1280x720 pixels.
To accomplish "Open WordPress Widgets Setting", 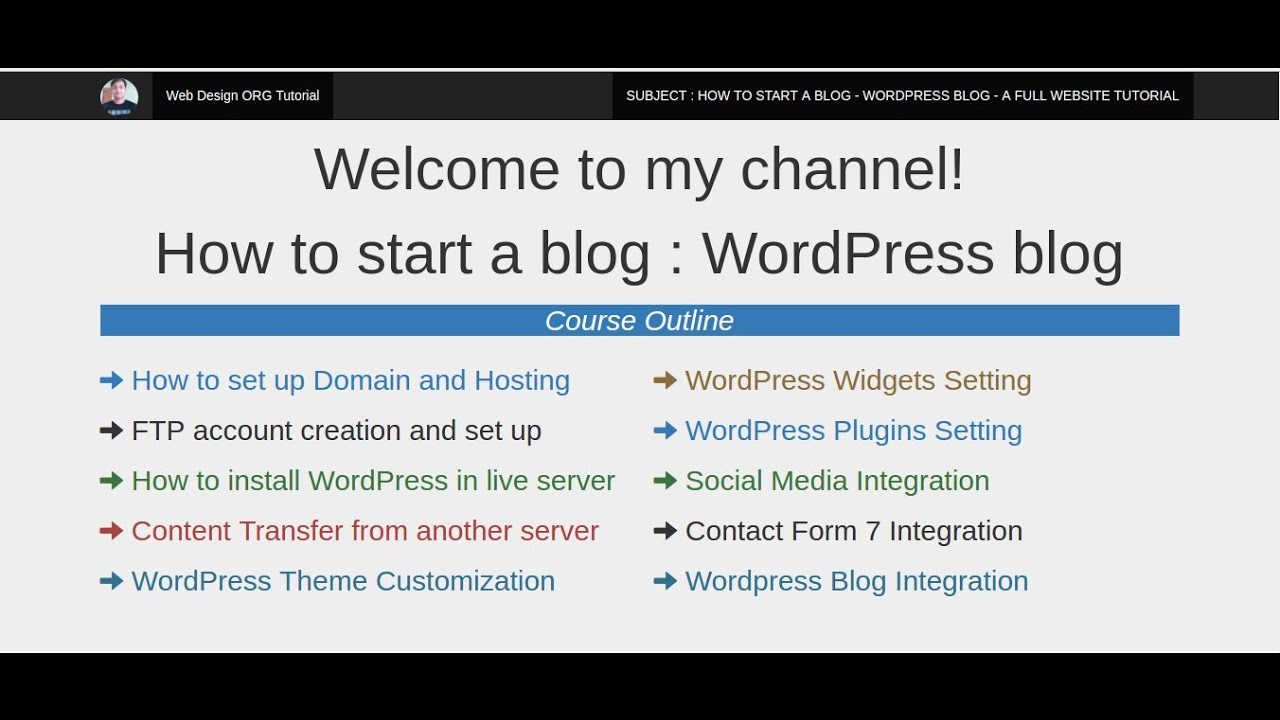I will click(x=858, y=380).
